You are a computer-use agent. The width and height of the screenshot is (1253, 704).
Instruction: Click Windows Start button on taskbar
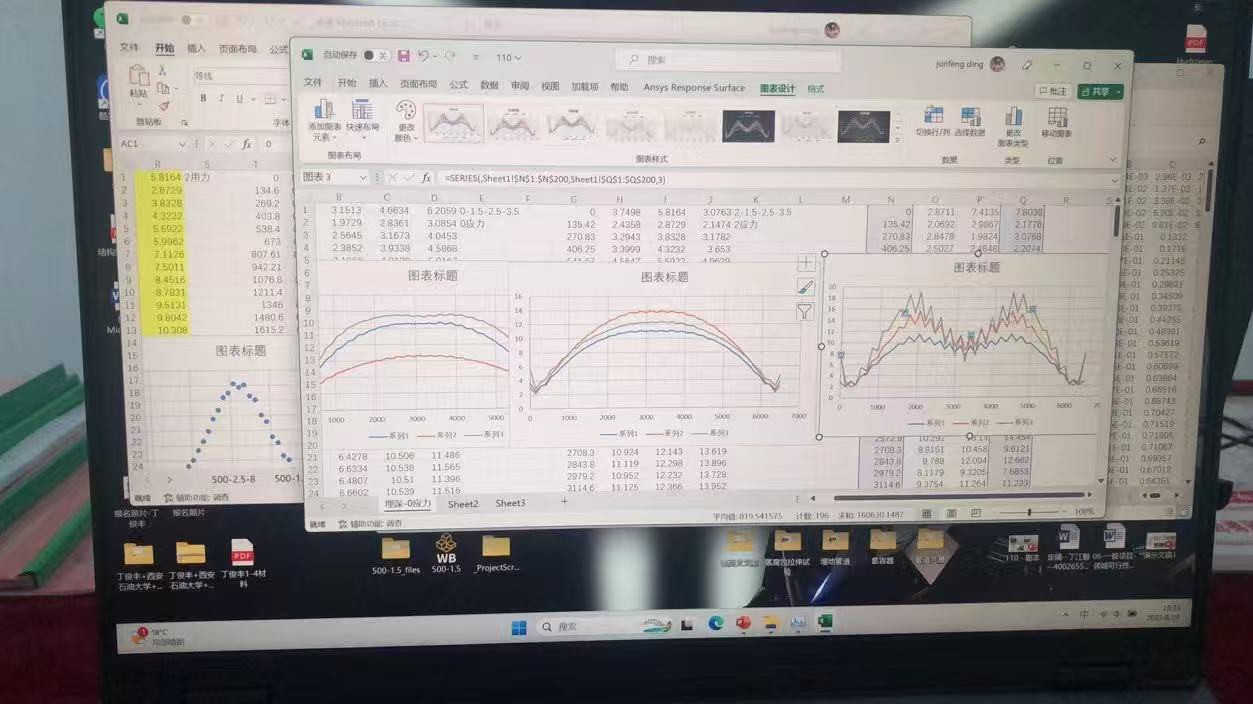(519, 628)
